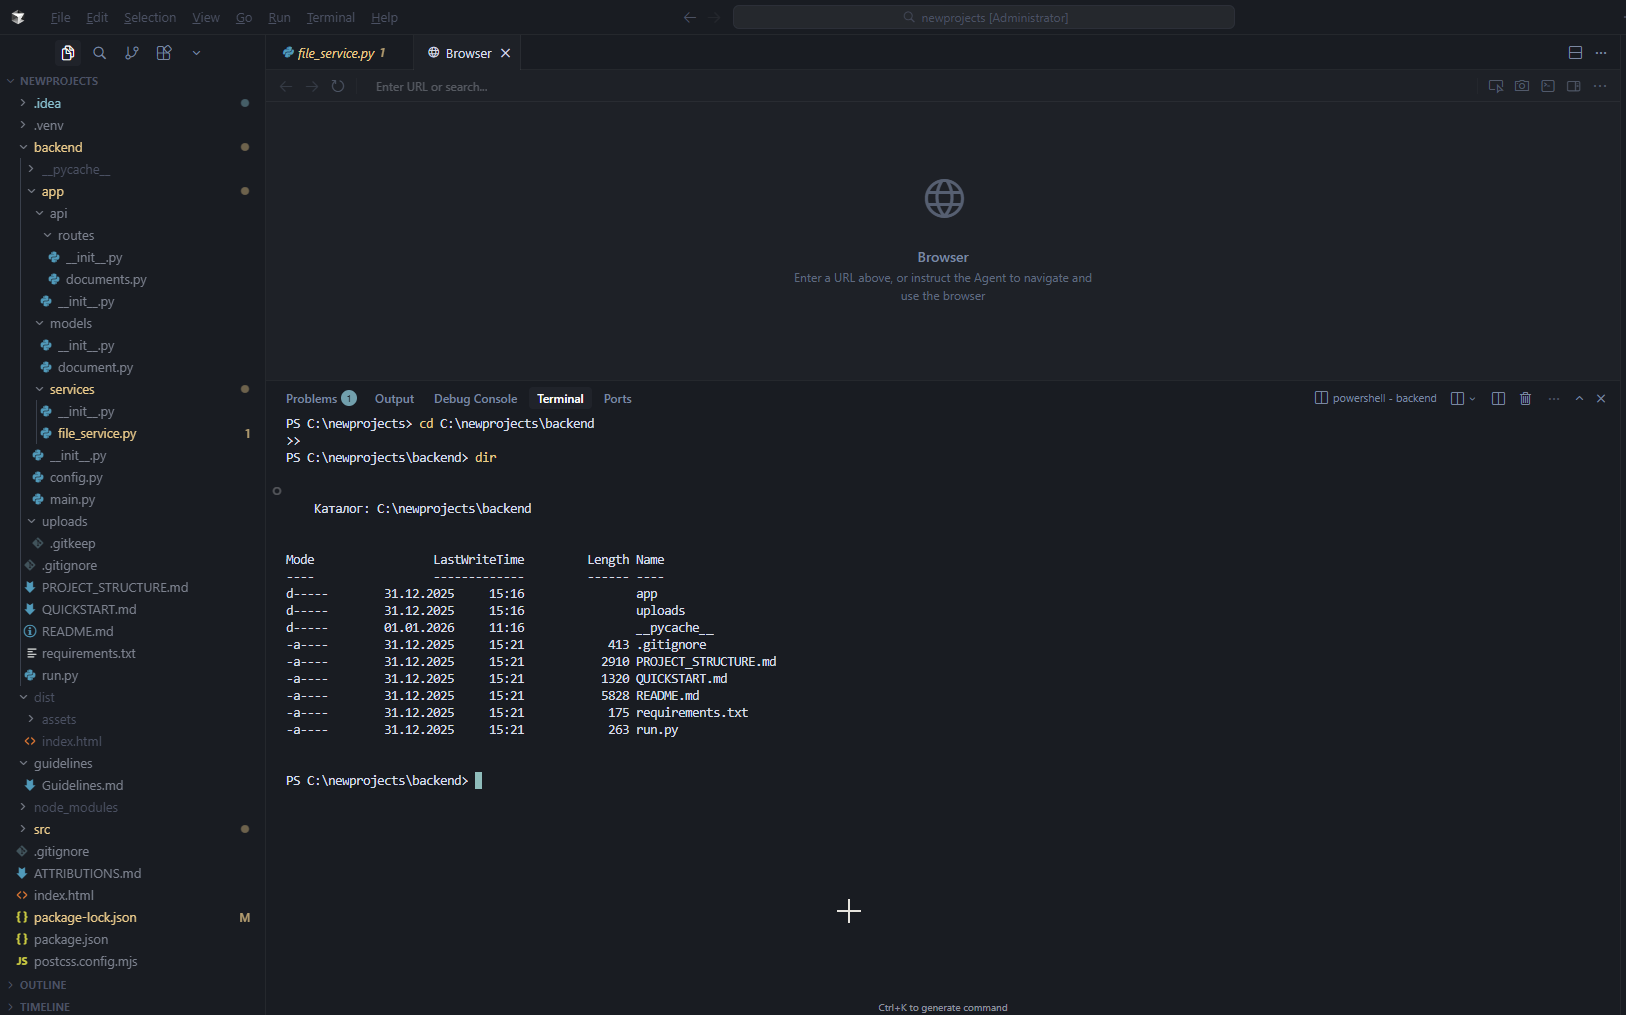This screenshot has height=1015, width=1626.
Task: Open documents.py in explorer
Action: coord(132,279)
